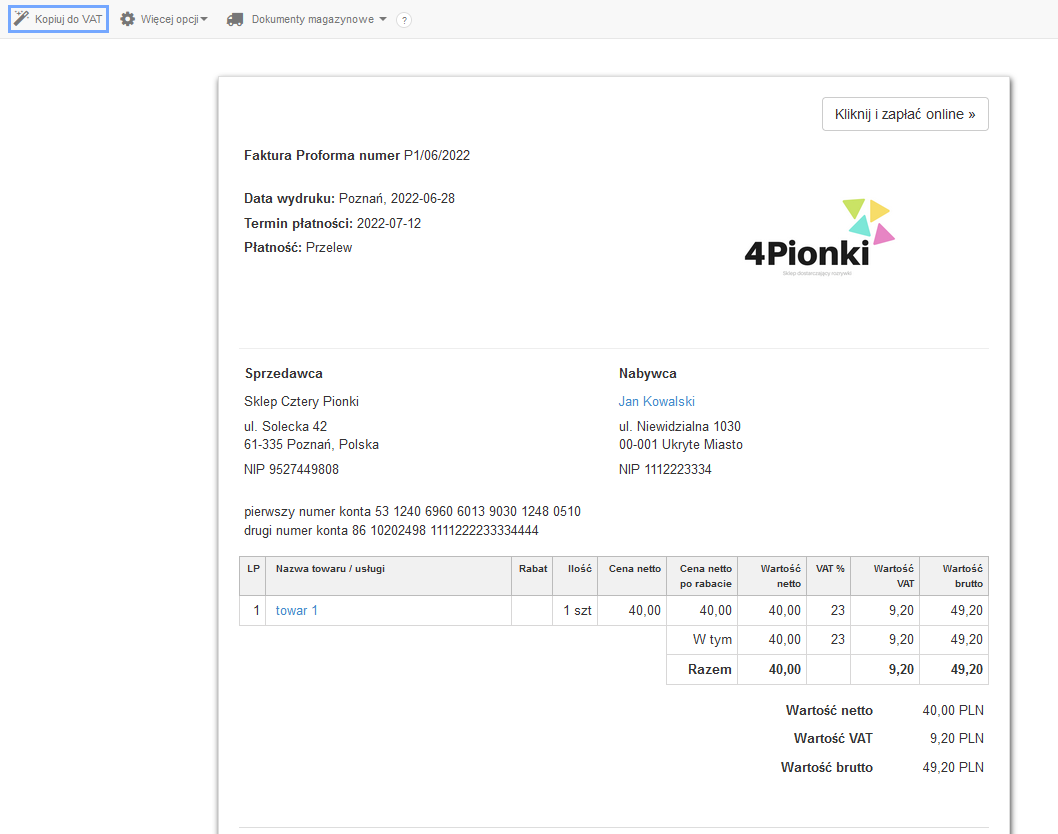Click payment method Przelew
Screen dimensions: 1058x834
coord(329,248)
